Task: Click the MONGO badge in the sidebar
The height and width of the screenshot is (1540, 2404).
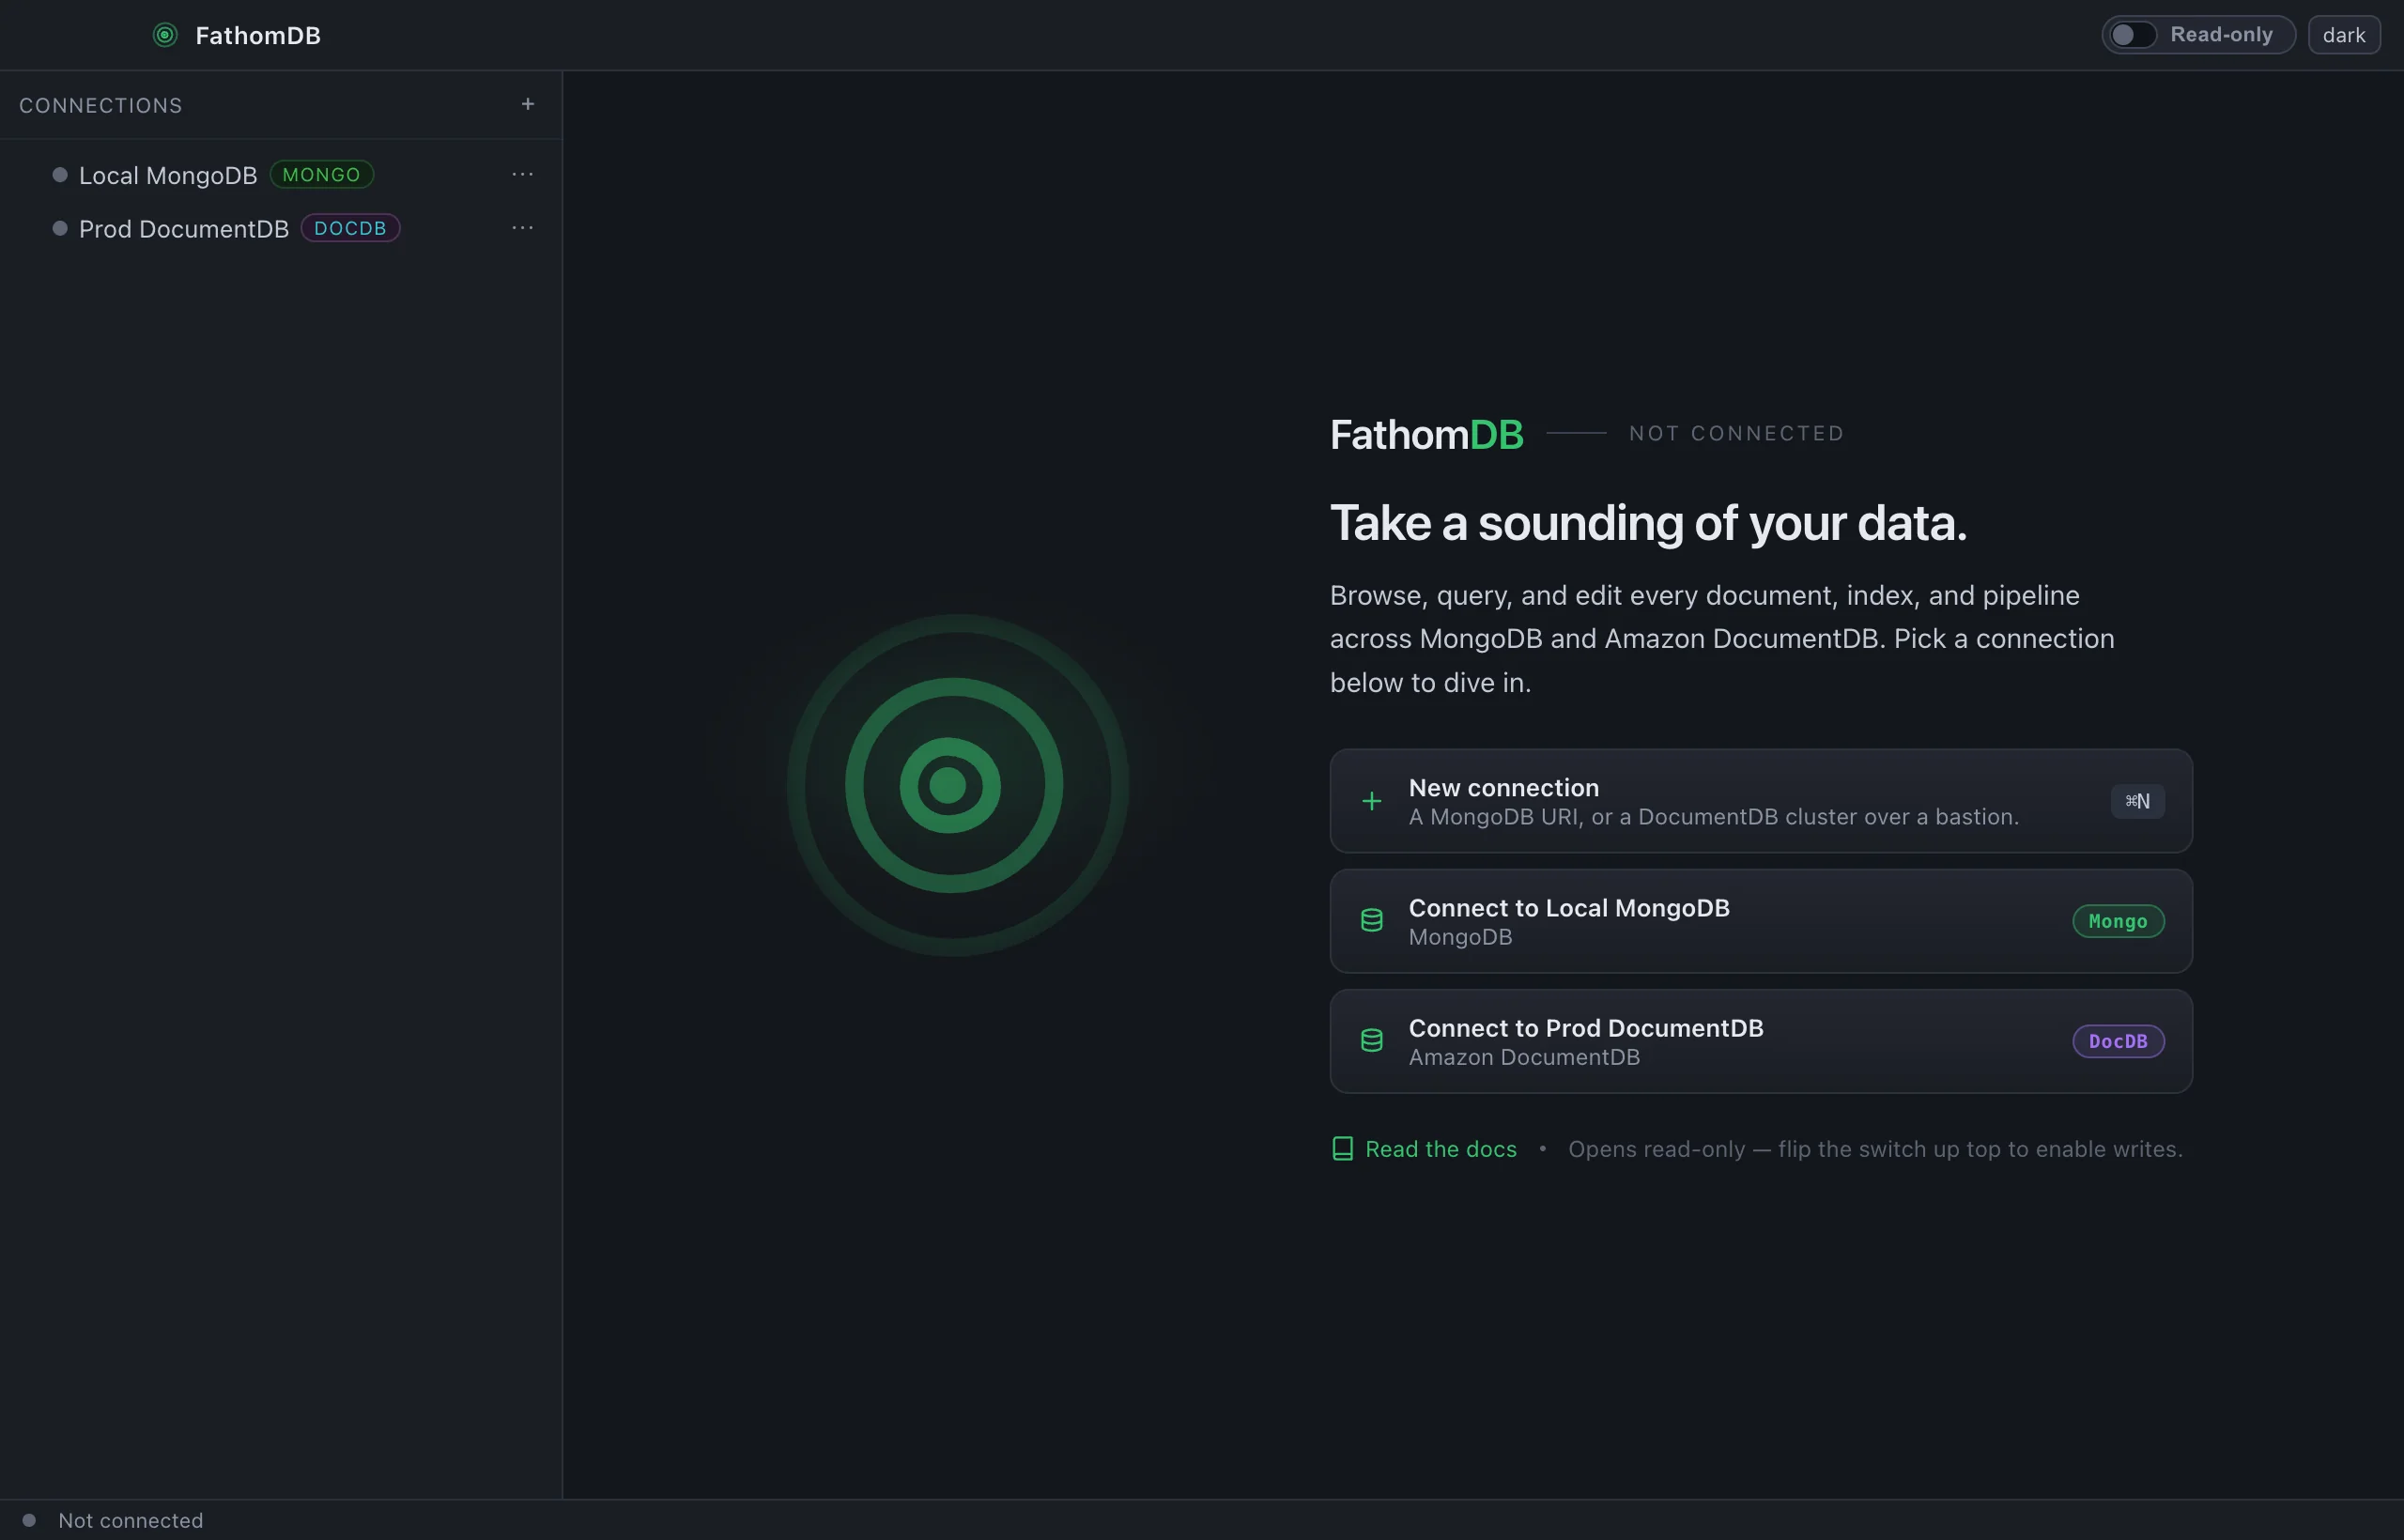Action: [x=322, y=174]
